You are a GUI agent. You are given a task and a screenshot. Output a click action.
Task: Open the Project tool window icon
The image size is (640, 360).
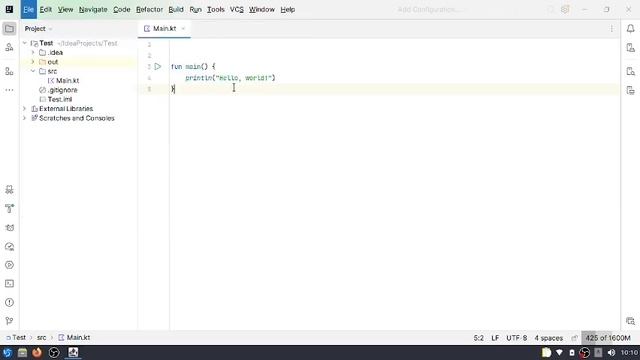click(9, 29)
